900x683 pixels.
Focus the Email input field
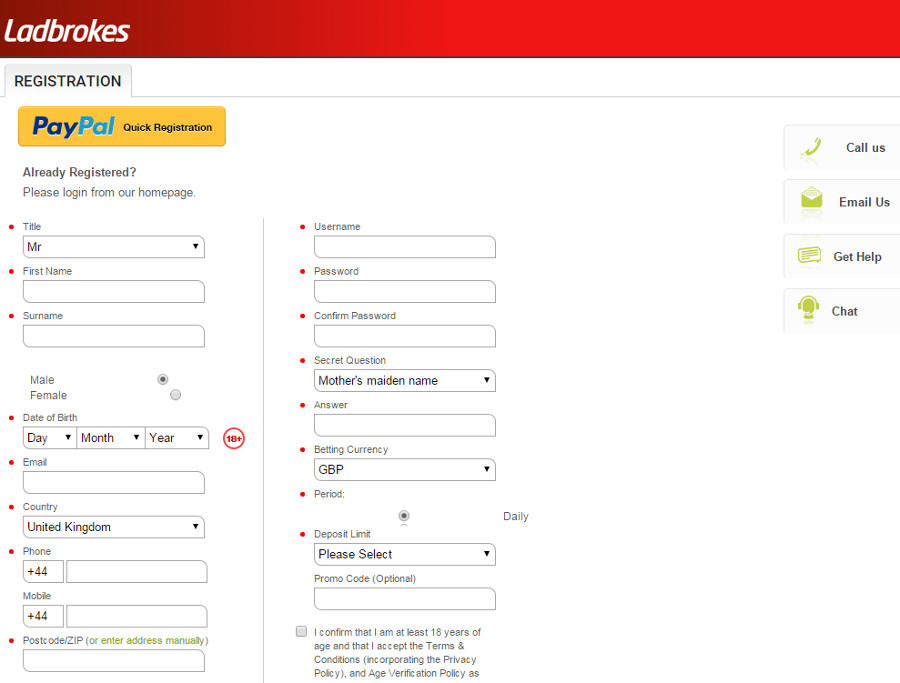pos(114,483)
